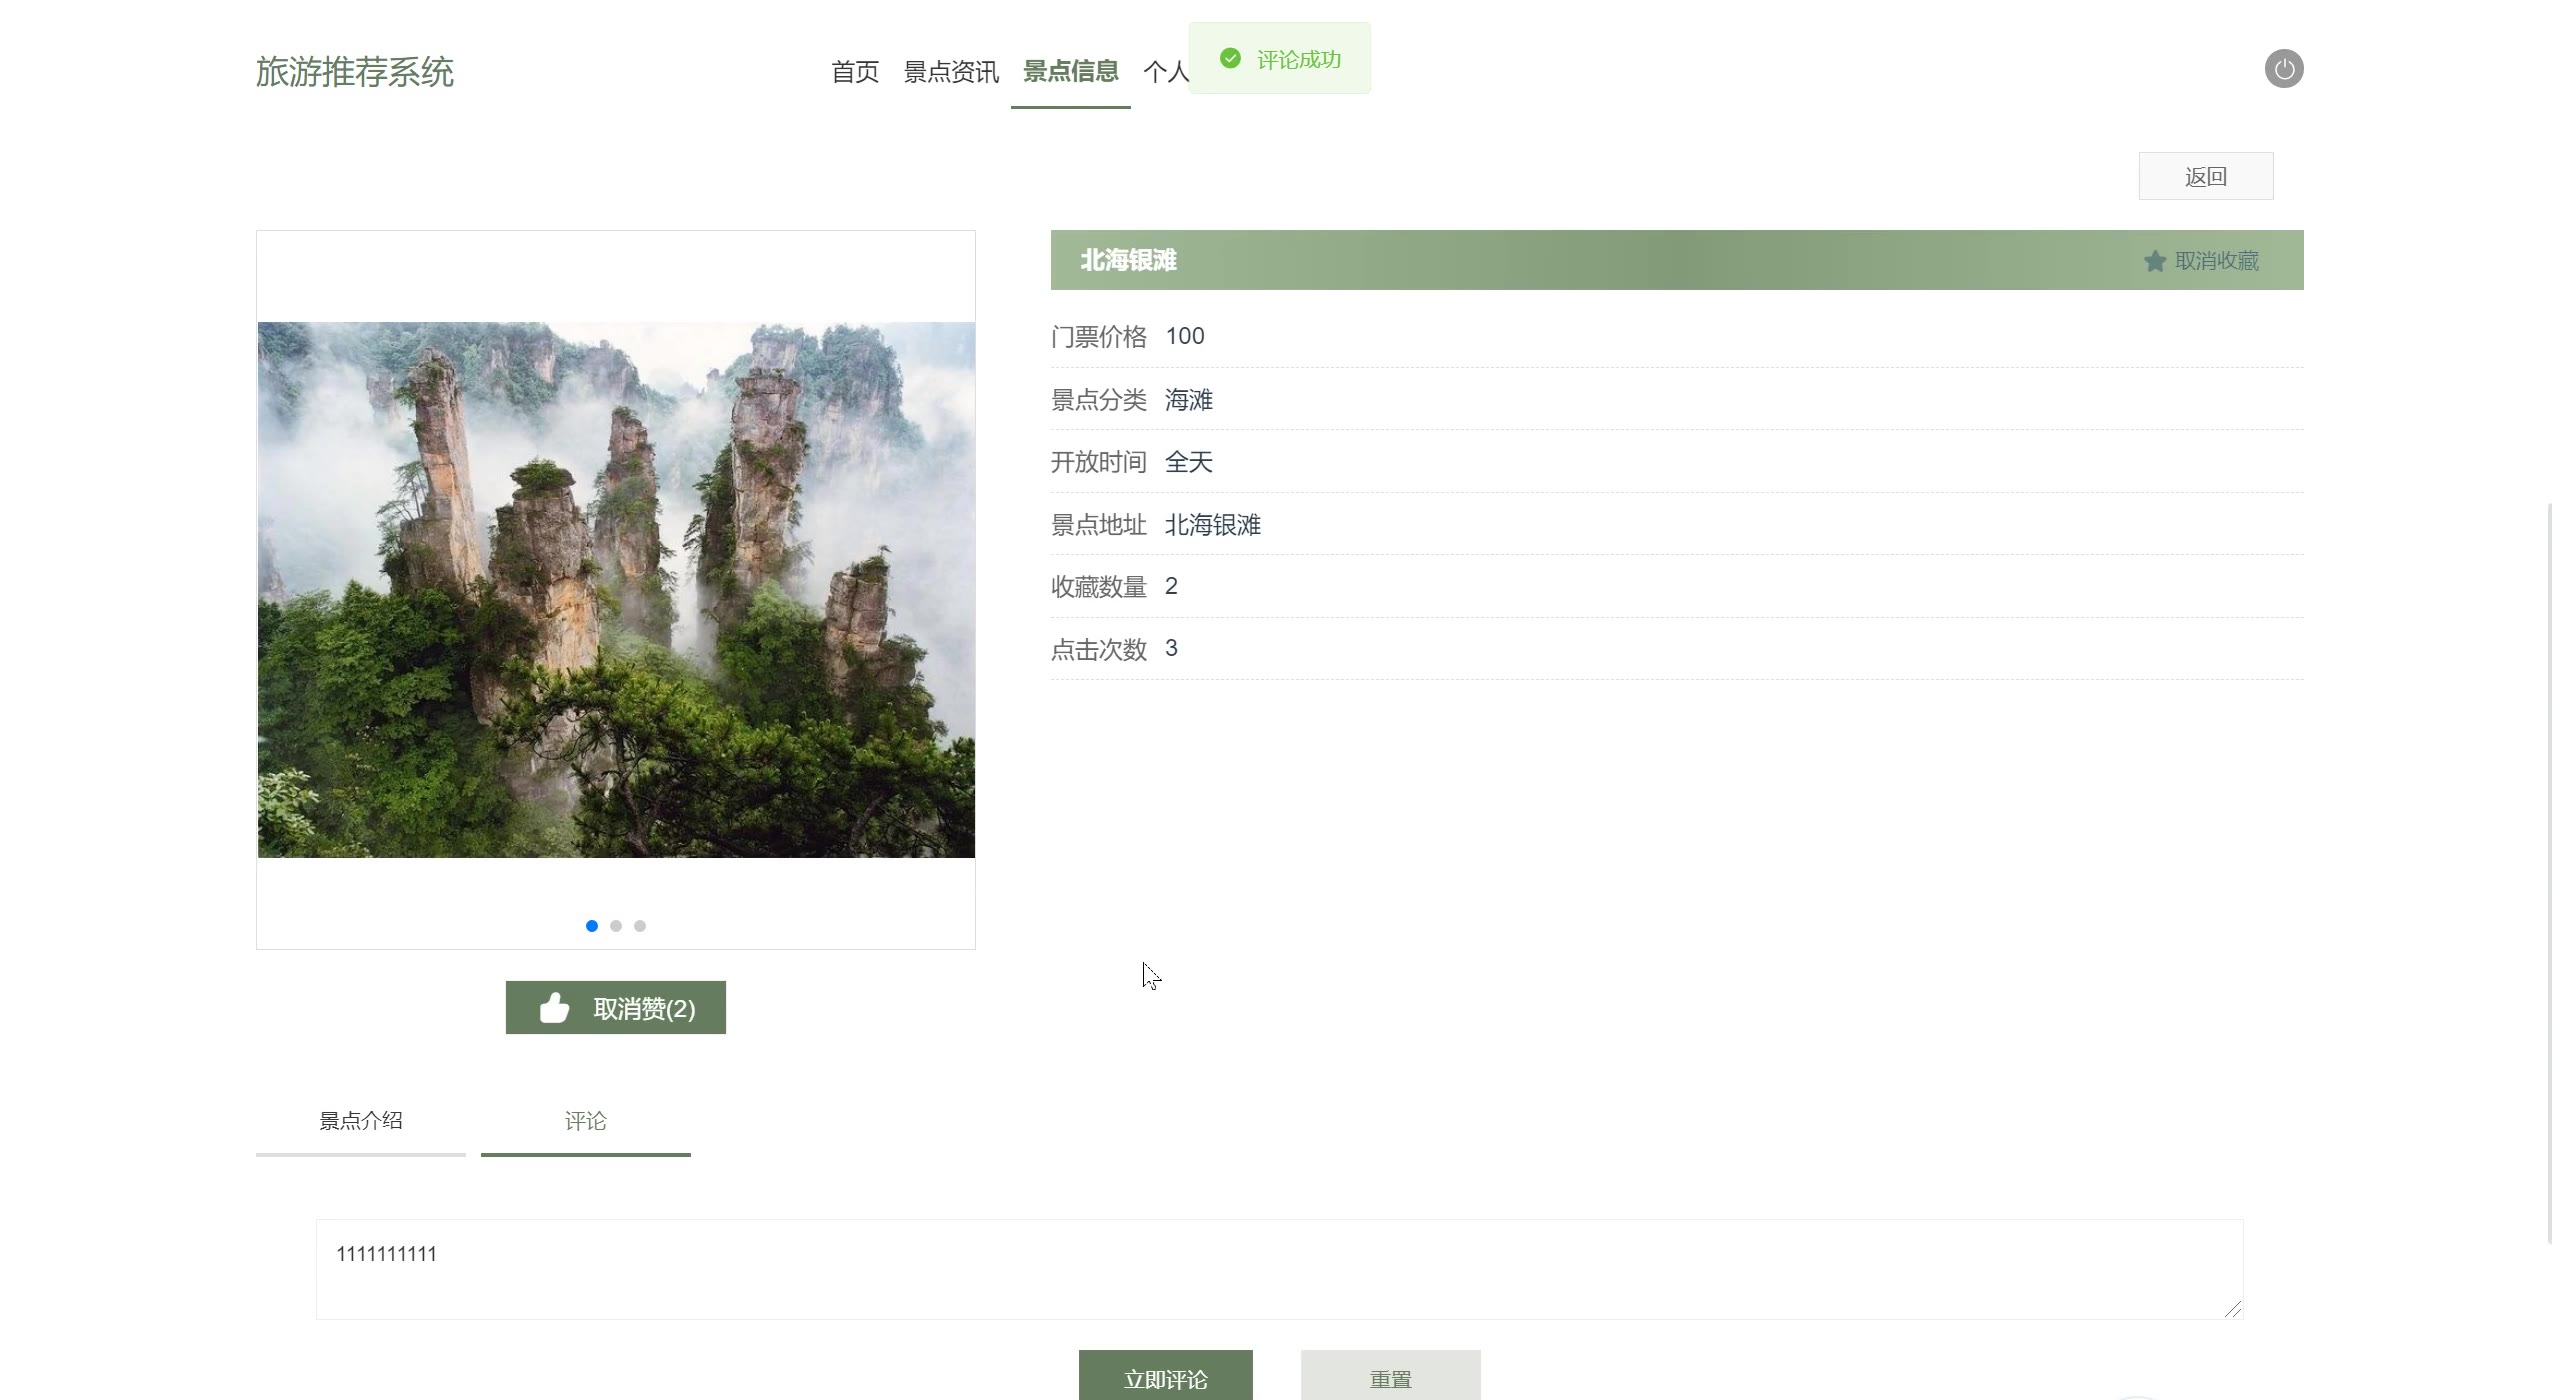This screenshot has height=1400, width=2552.
Task: Open 景点资讯 navigation menu
Action: (950, 72)
